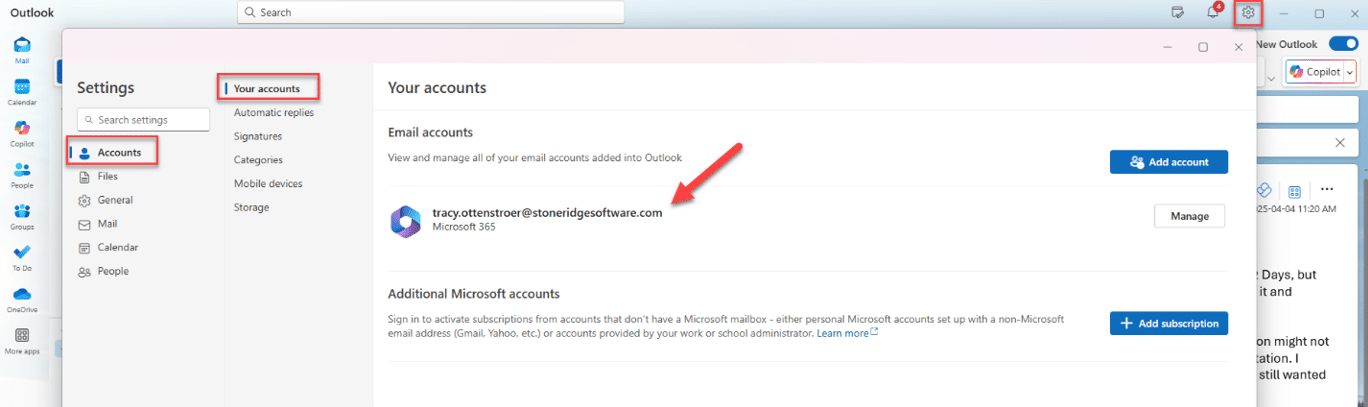Open the General settings category
The width and height of the screenshot is (1368, 407).
tap(115, 200)
